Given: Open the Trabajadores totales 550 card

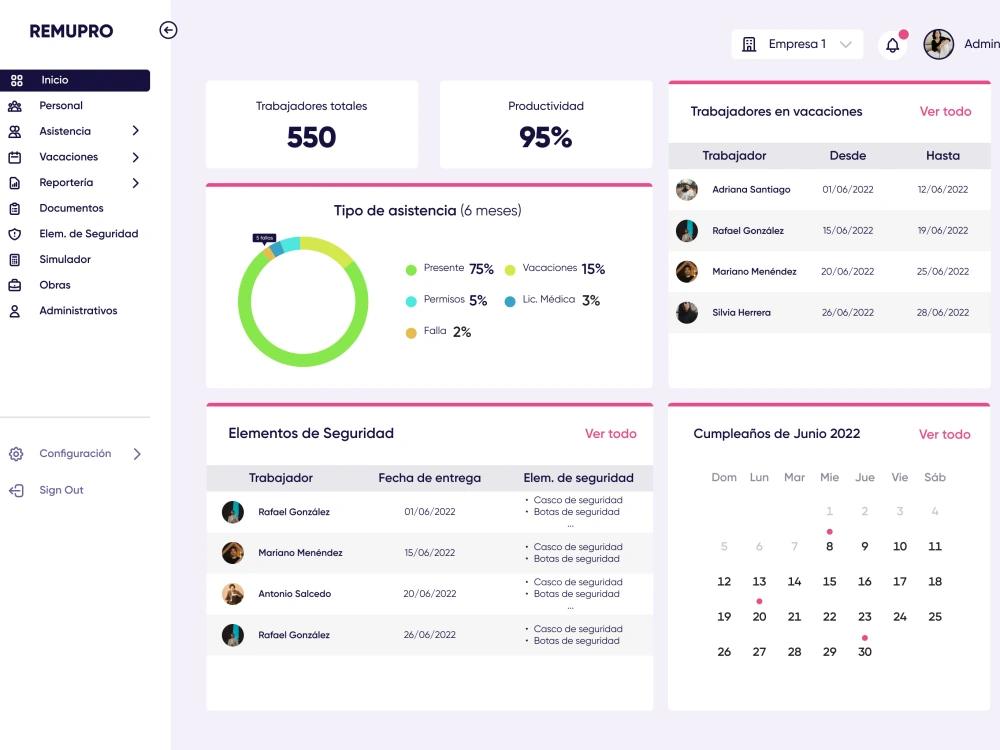Looking at the screenshot, I should click(312, 124).
